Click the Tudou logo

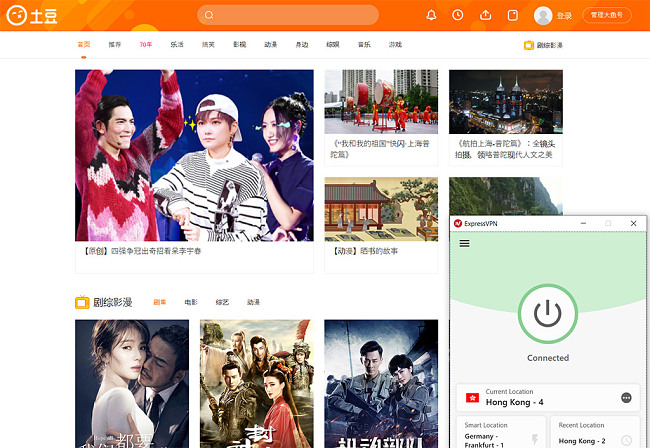coord(32,15)
